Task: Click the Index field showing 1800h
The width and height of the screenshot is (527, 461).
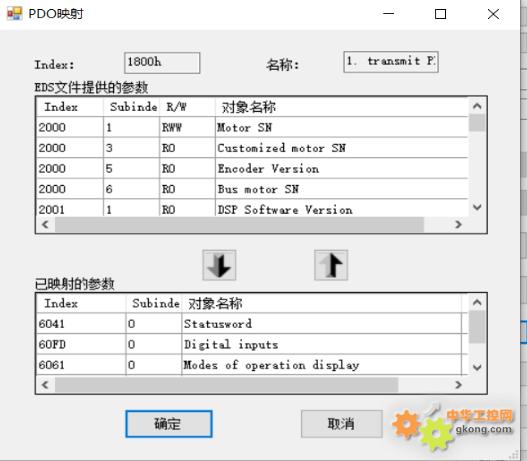Action: [x=162, y=63]
